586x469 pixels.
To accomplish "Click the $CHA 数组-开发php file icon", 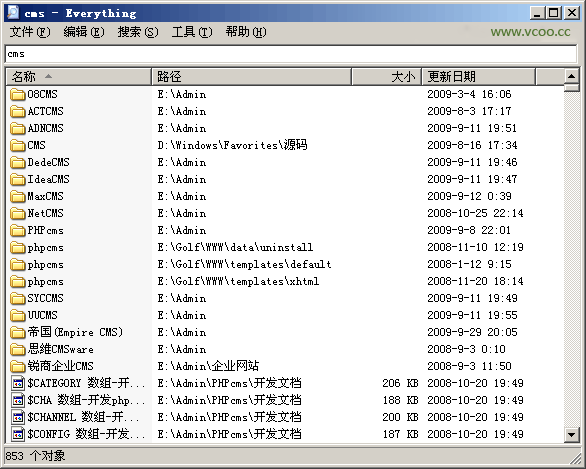I will pyautogui.click(x=18, y=401).
